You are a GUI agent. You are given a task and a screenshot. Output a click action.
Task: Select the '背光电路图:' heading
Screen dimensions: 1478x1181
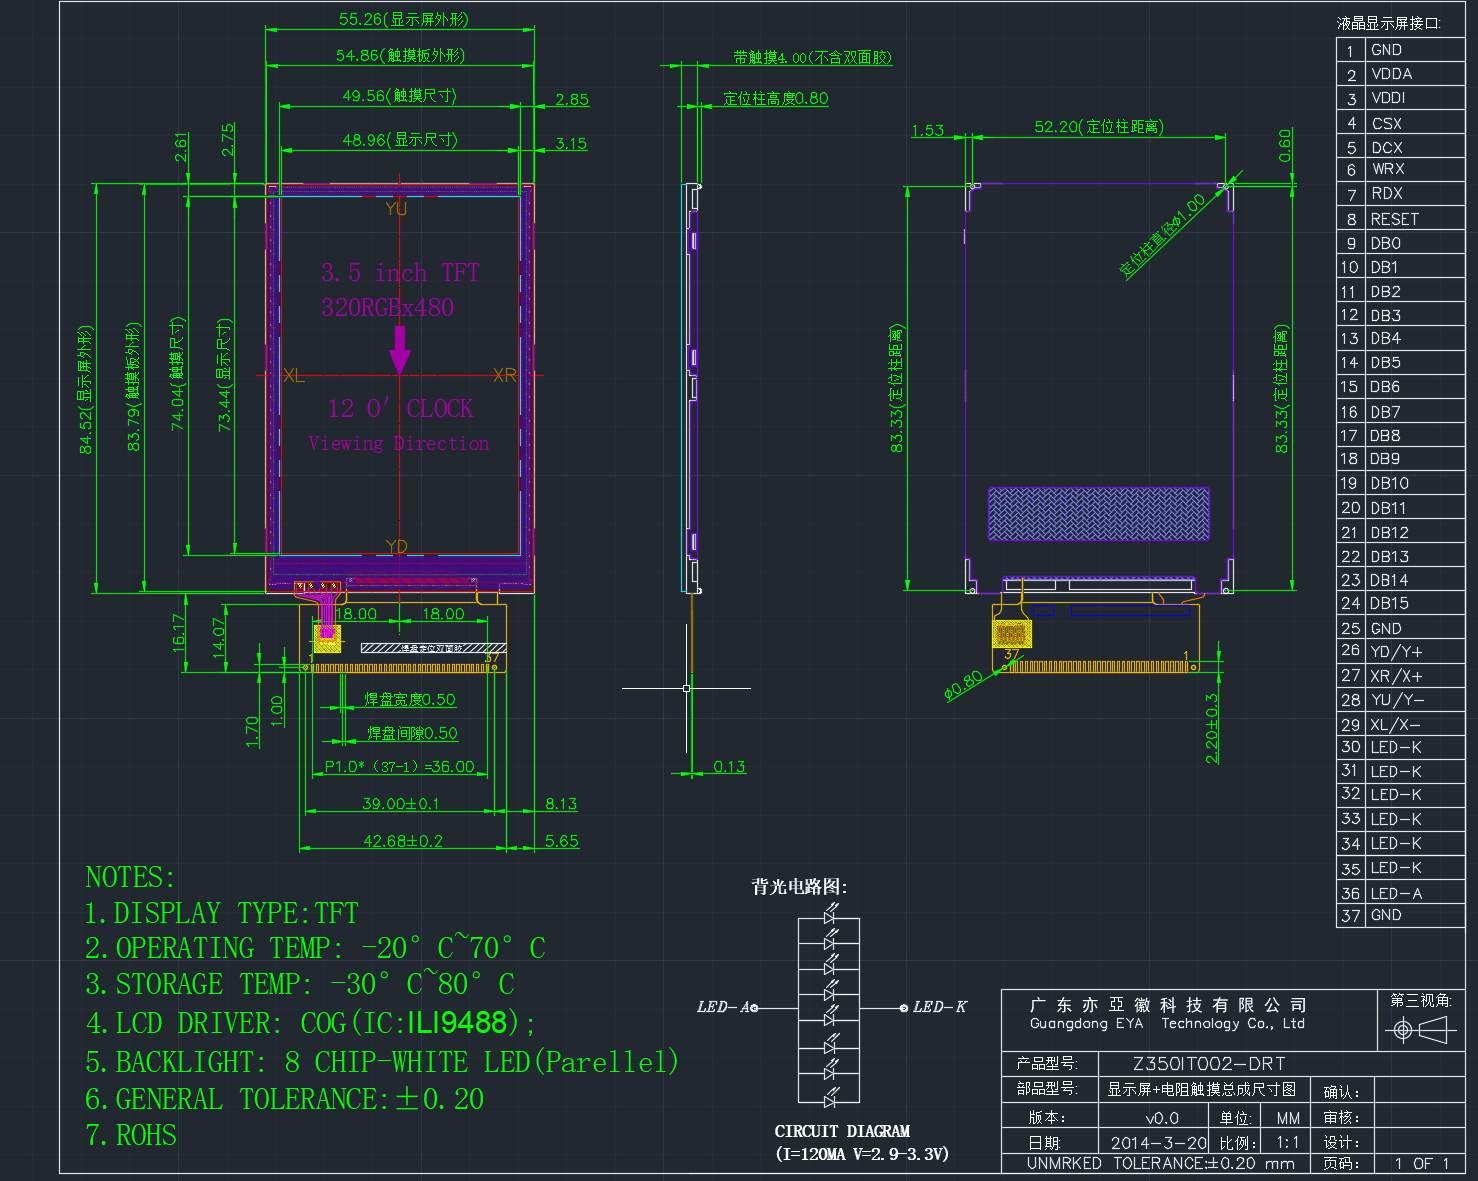tap(799, 886)
